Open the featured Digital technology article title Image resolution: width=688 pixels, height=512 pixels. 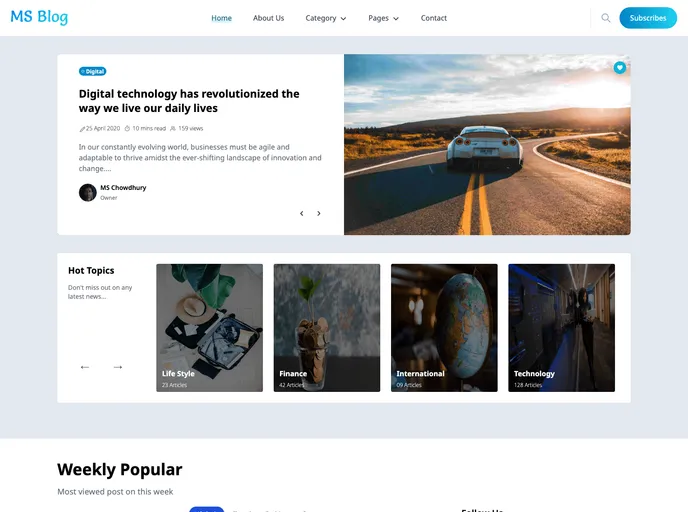tap(189, 101)
